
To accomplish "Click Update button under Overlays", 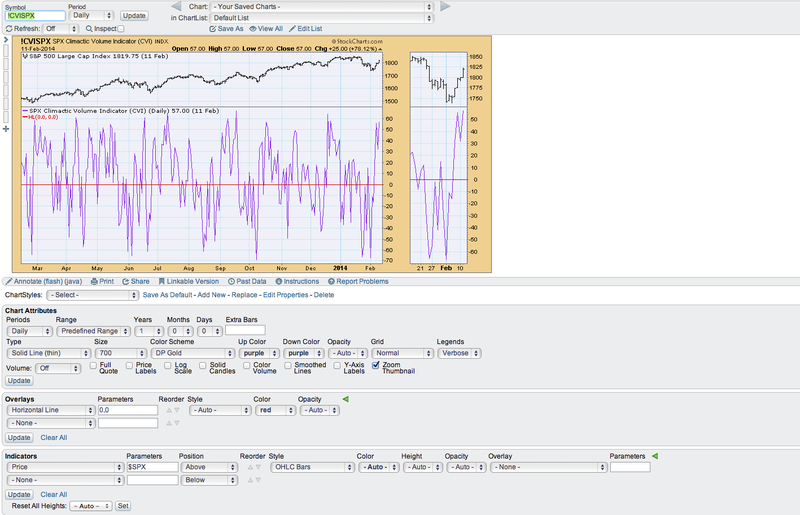I will click(x=19, y=437).
